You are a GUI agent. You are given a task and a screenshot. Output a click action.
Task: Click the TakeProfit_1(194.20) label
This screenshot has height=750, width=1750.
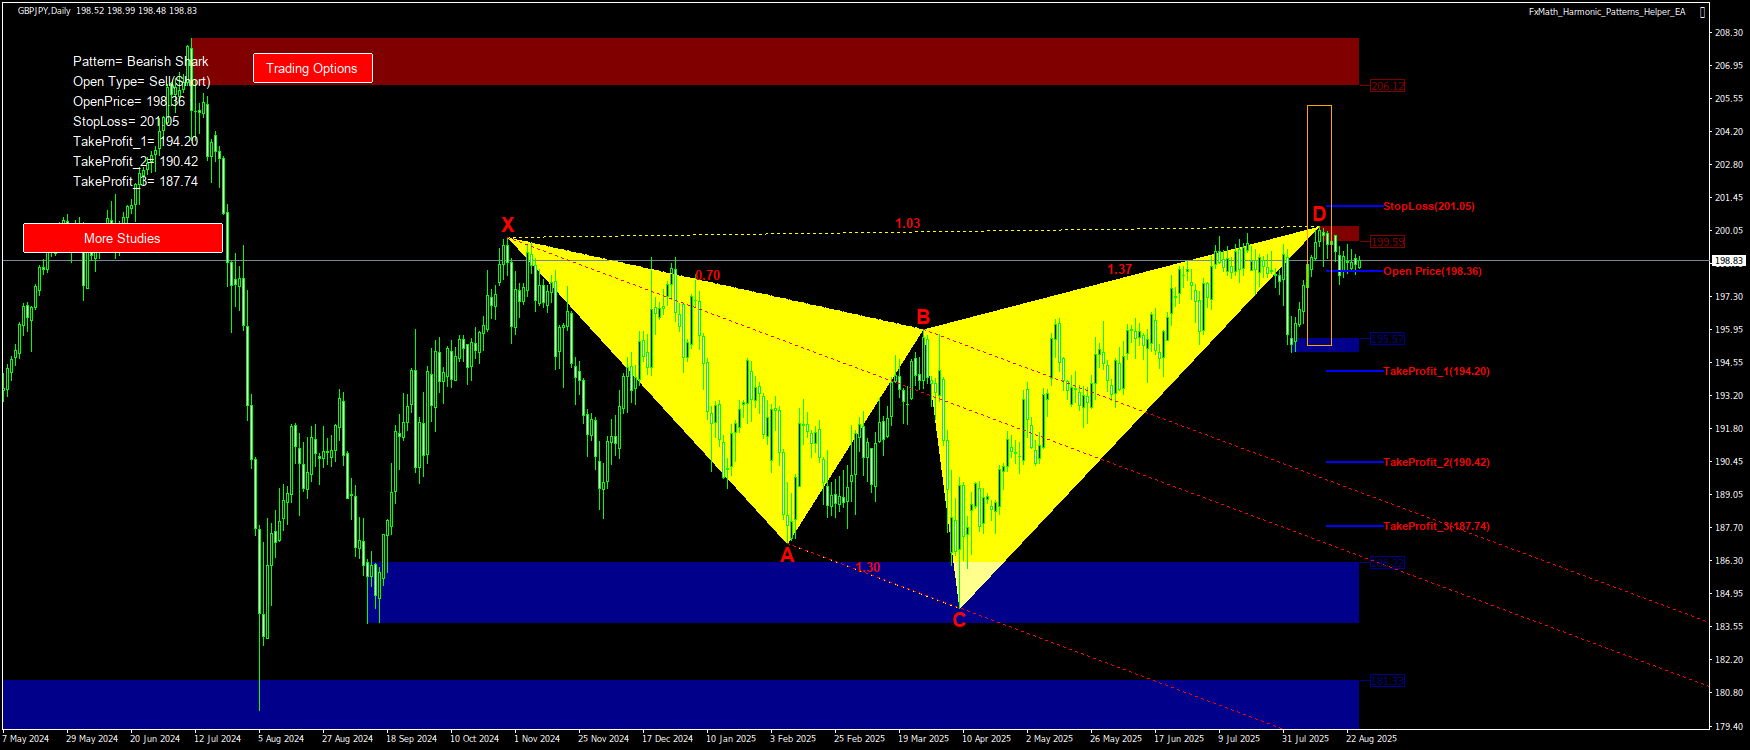(1436, 372)
